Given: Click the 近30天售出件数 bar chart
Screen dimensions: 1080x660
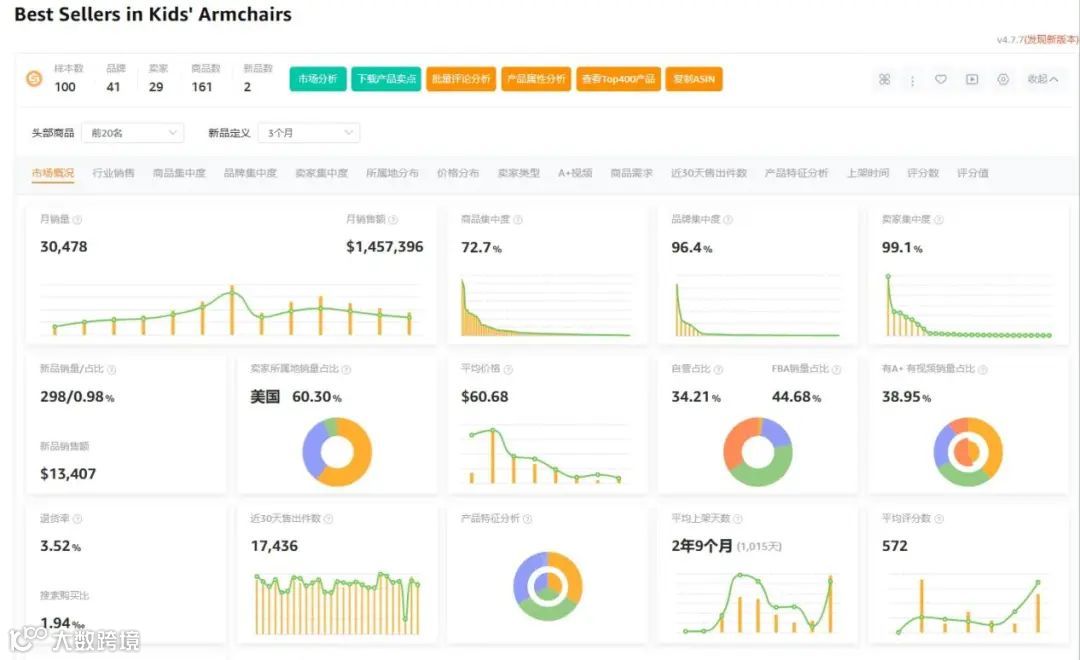Looking at the screenshot, I should click(337, 604).
